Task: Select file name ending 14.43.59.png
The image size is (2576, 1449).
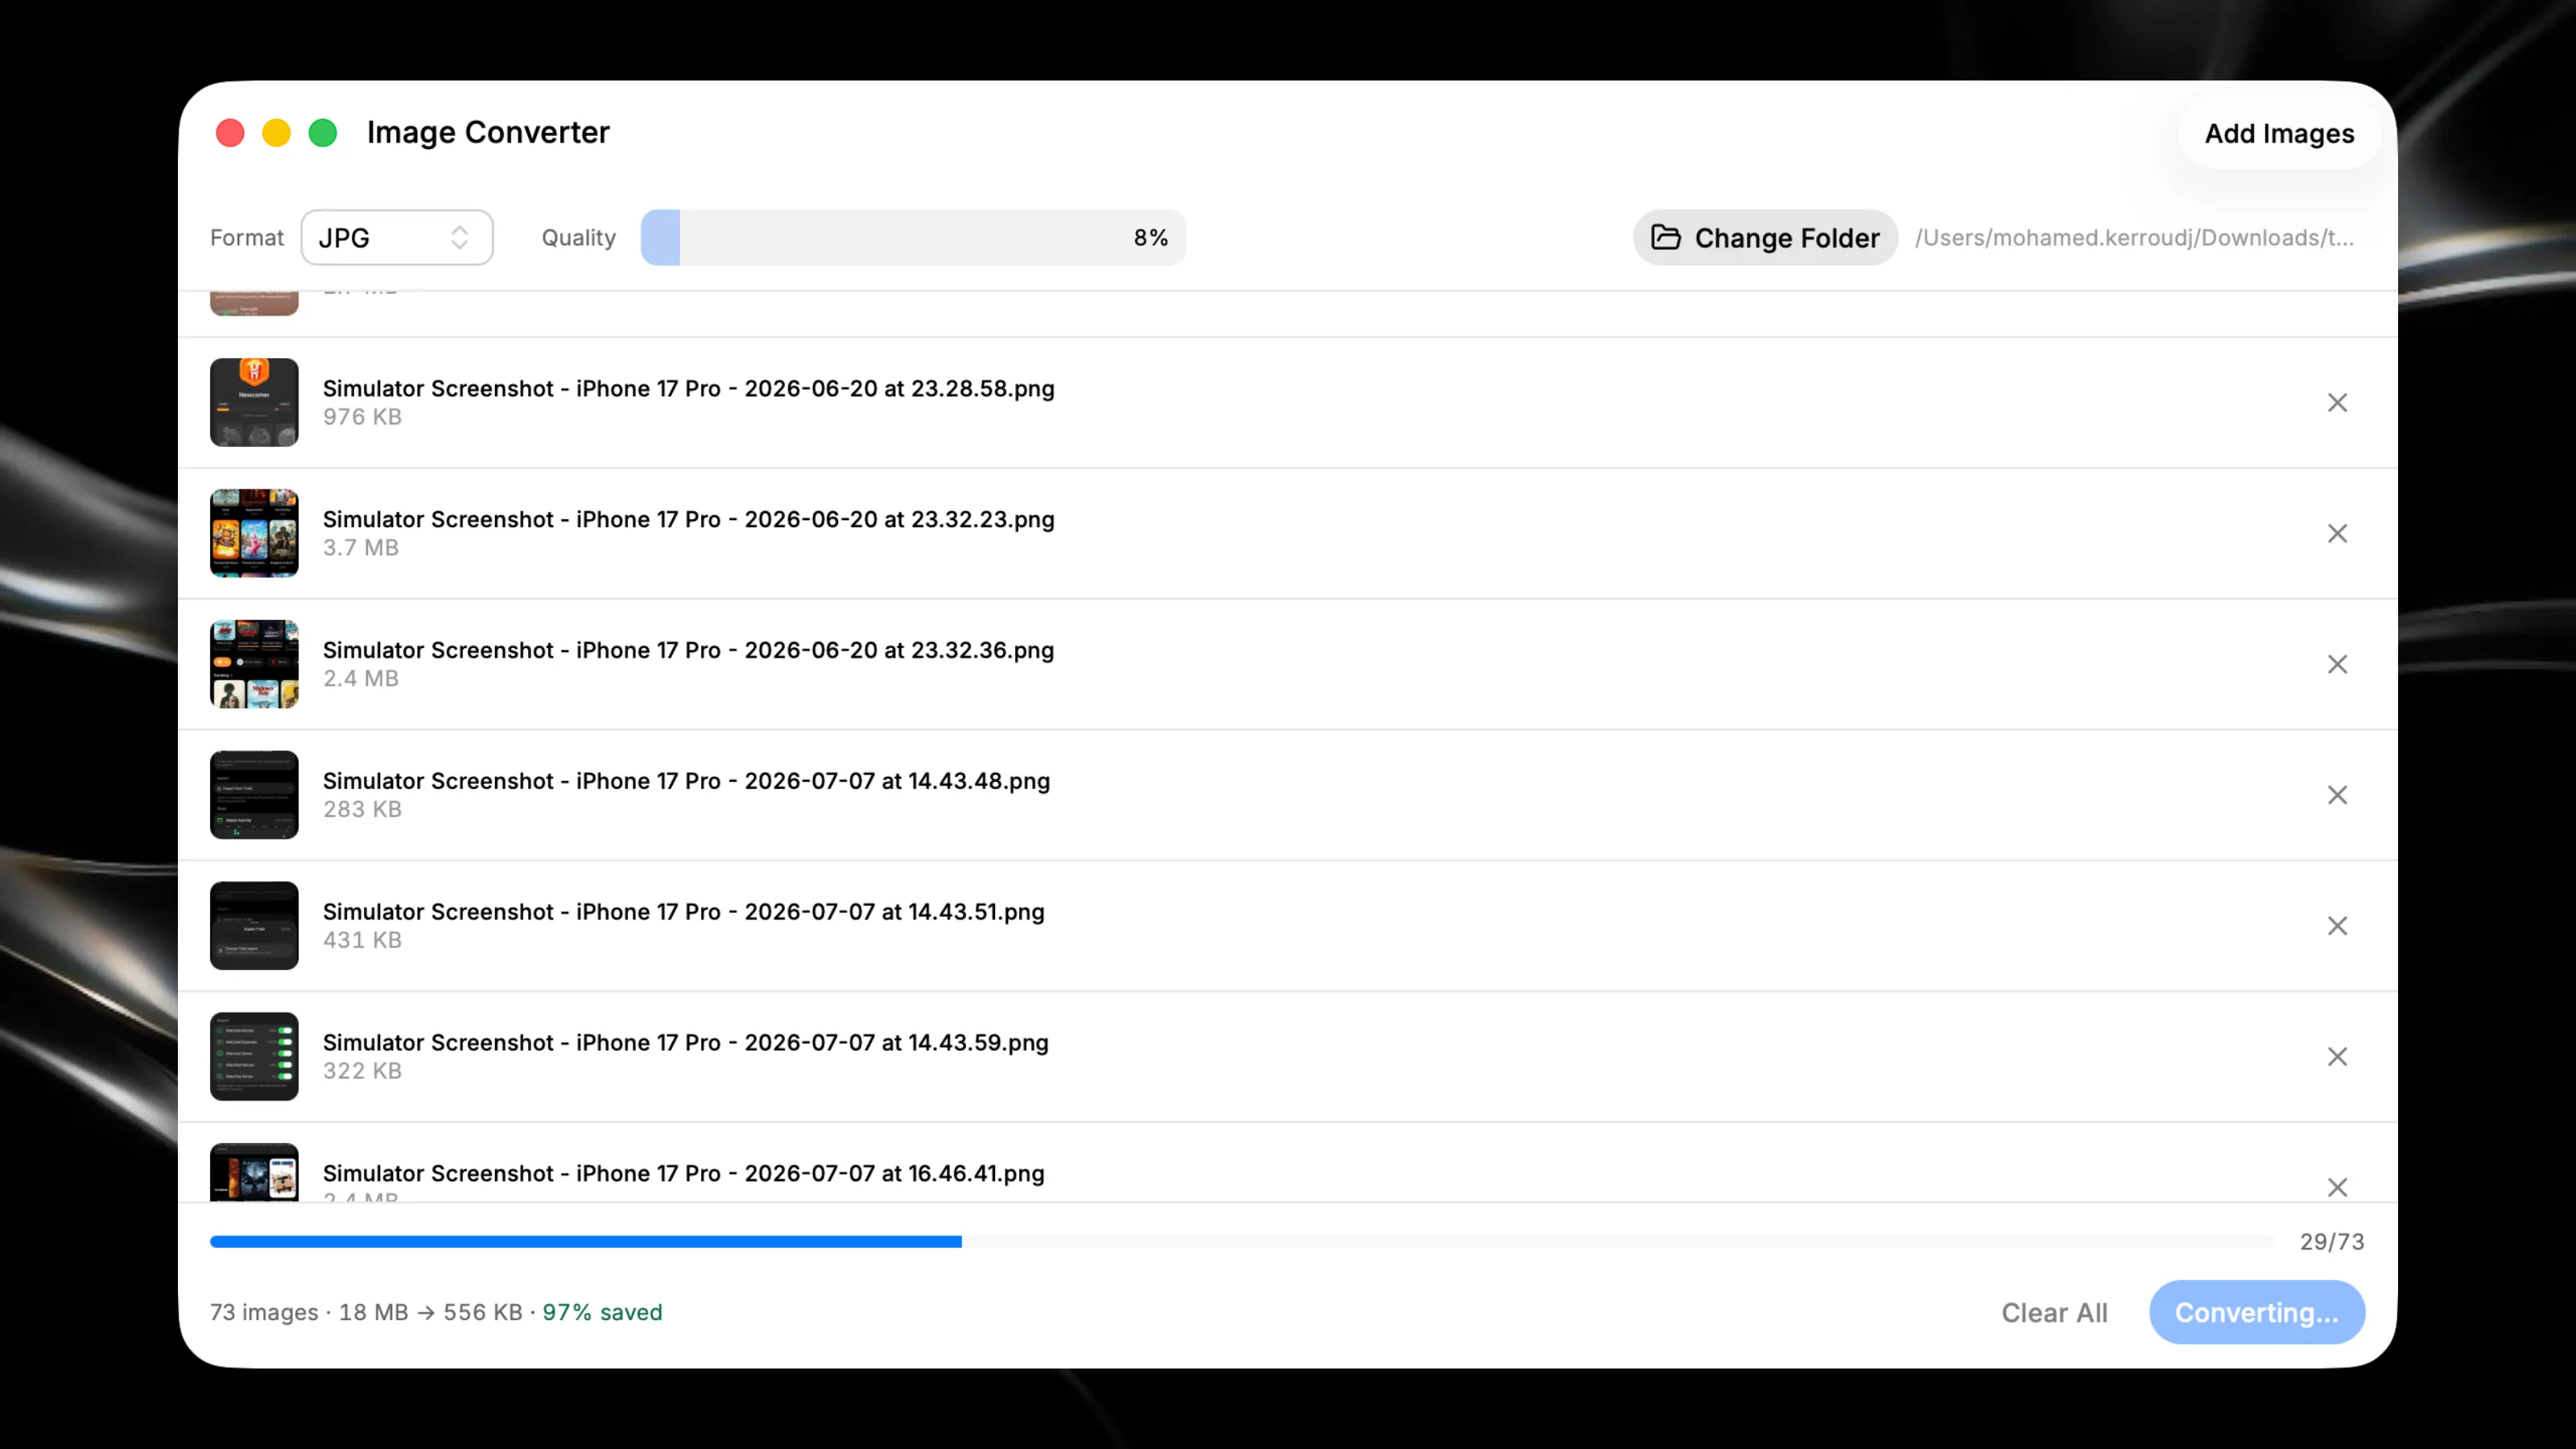Action: pyautogui.click(x=685, y=1043)
